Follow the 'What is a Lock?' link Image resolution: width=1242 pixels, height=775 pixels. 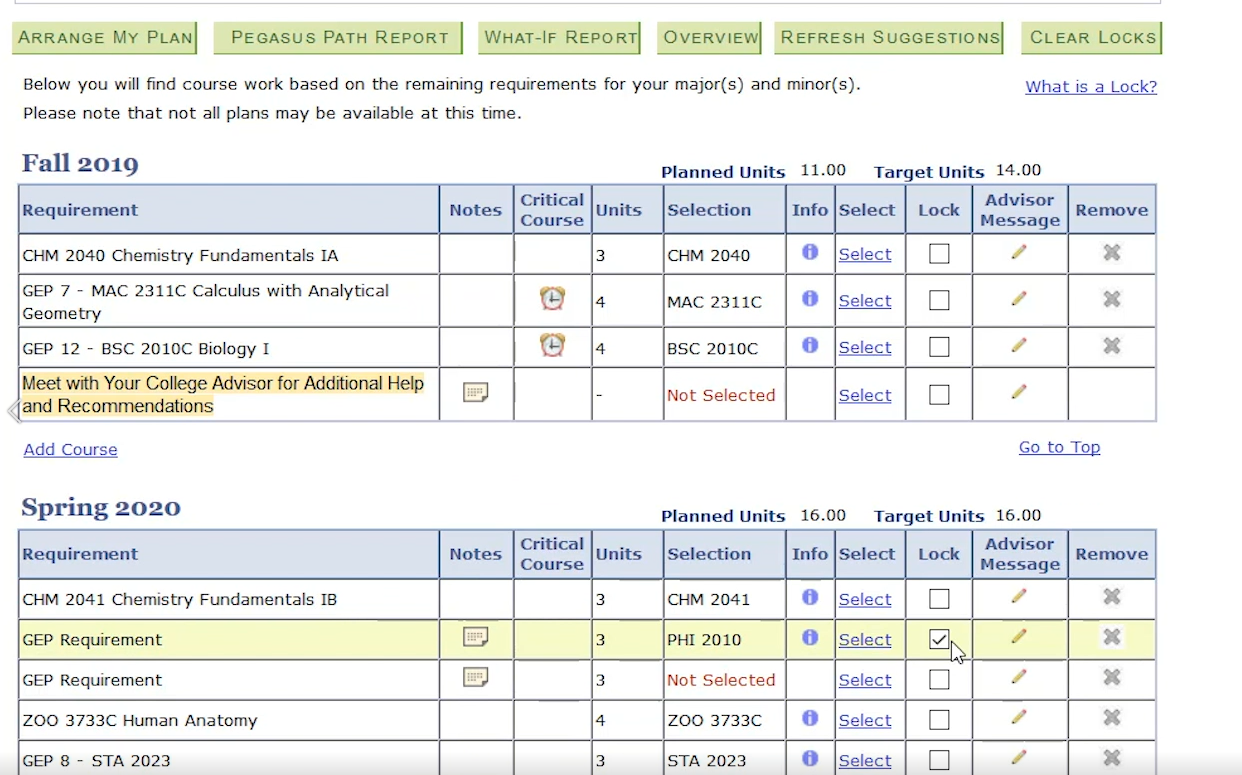point(1091,87)
